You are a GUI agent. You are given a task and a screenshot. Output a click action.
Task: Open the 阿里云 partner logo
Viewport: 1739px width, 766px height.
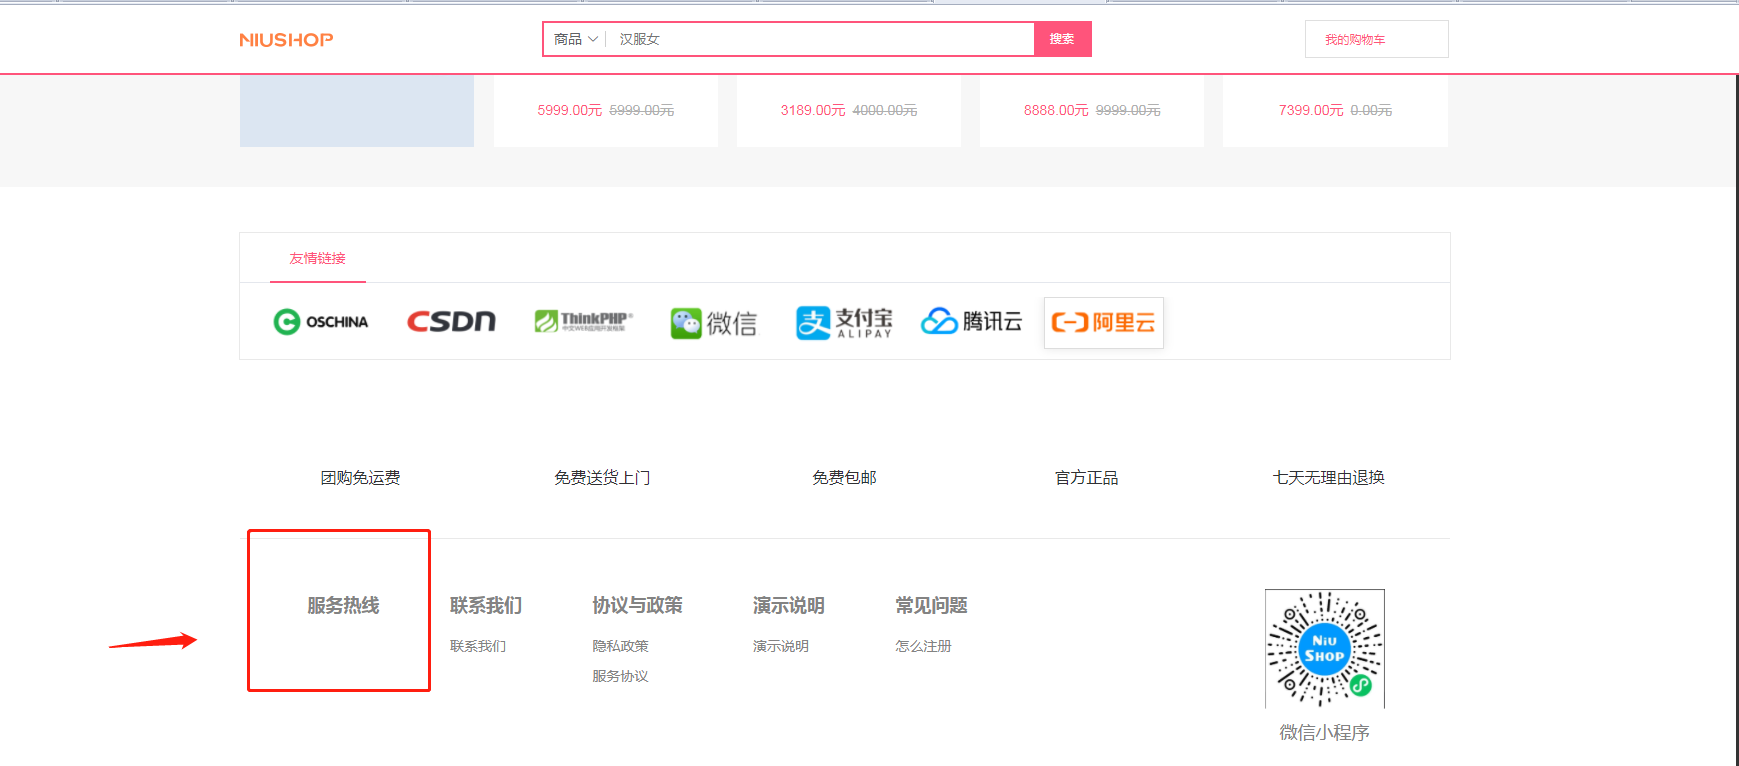pos(1103,322)
